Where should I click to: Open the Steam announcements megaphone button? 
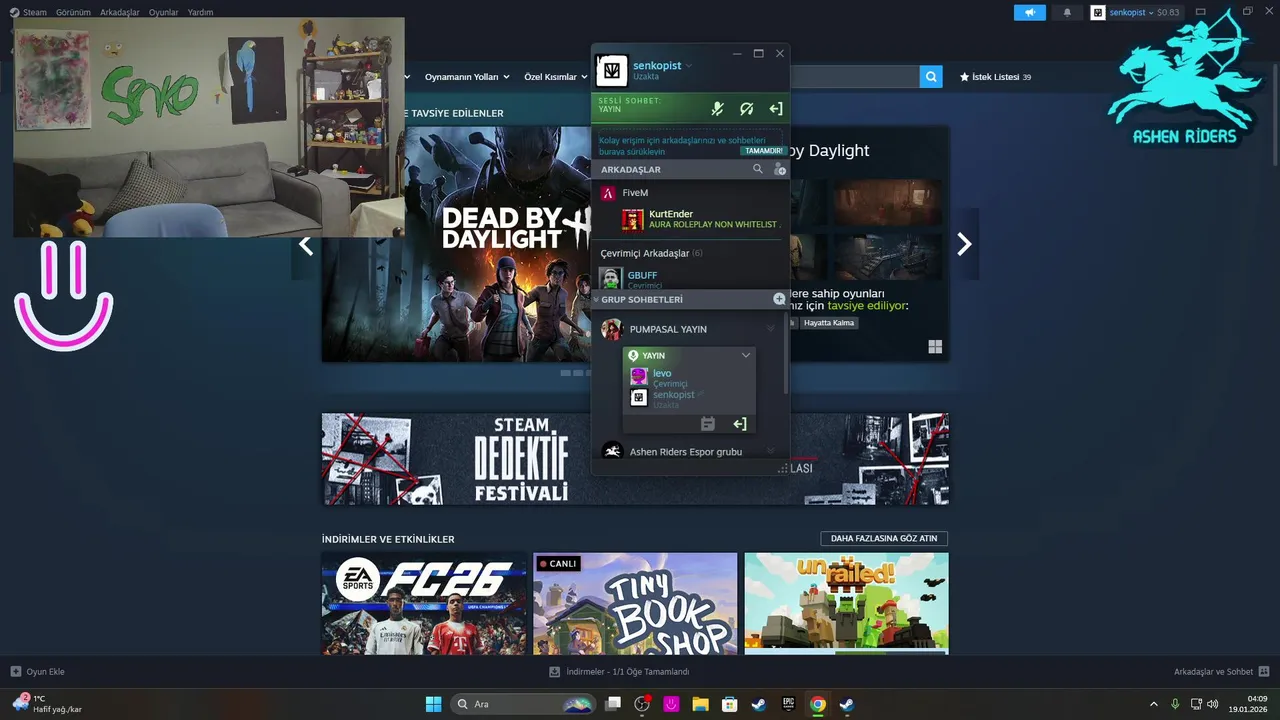1029,12
